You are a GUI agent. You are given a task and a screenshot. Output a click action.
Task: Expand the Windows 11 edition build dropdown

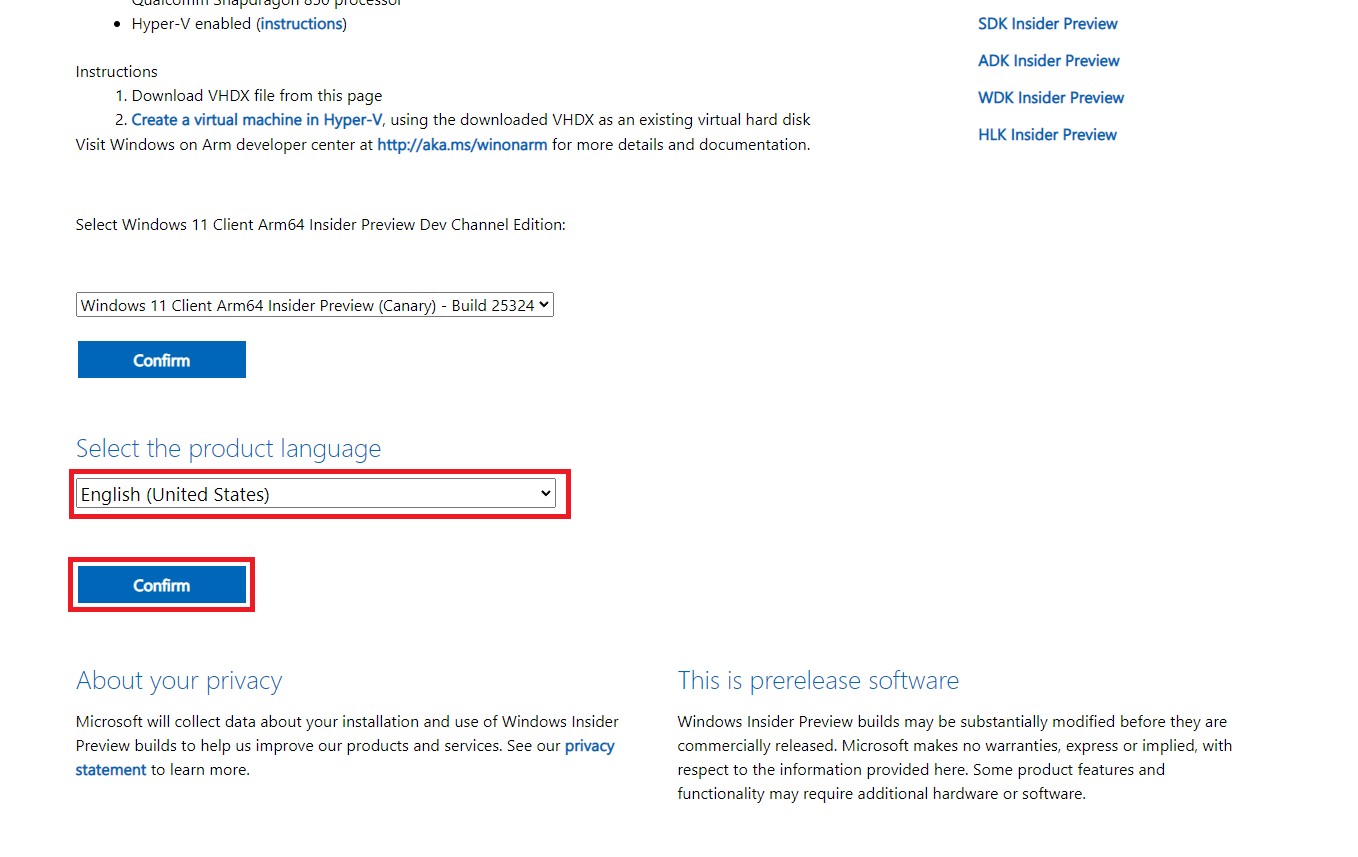point(315,305)
